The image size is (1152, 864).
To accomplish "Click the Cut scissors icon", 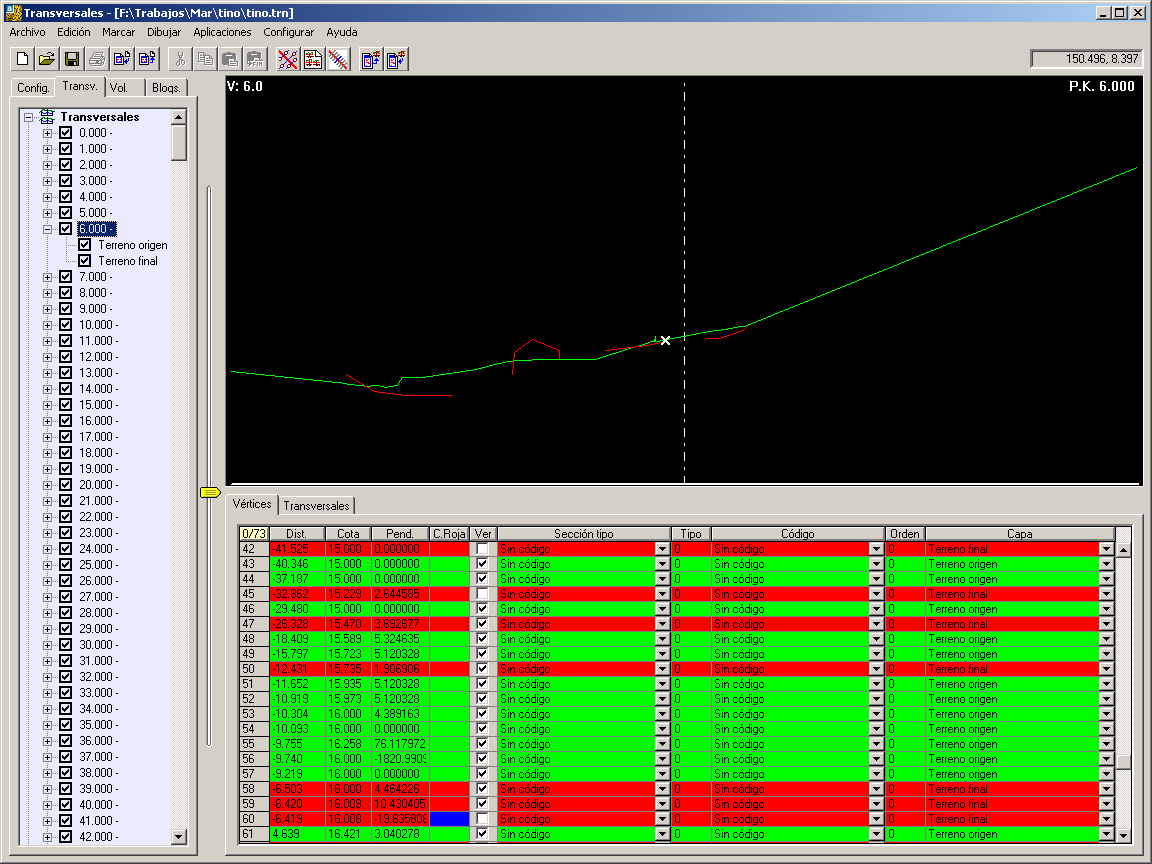I will click(x=180, y=60).
